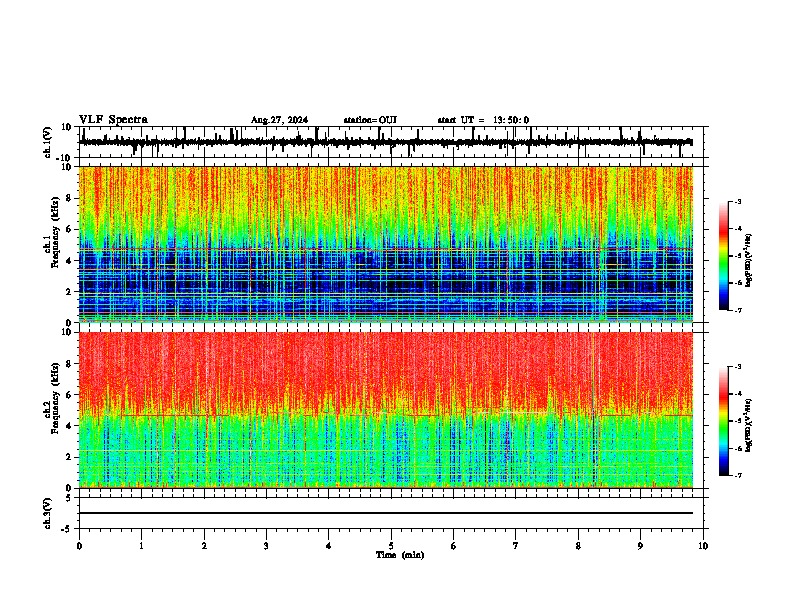
Task: Click the Time (min) axis label
Action: pyautogui.click(x=400, y=555)
